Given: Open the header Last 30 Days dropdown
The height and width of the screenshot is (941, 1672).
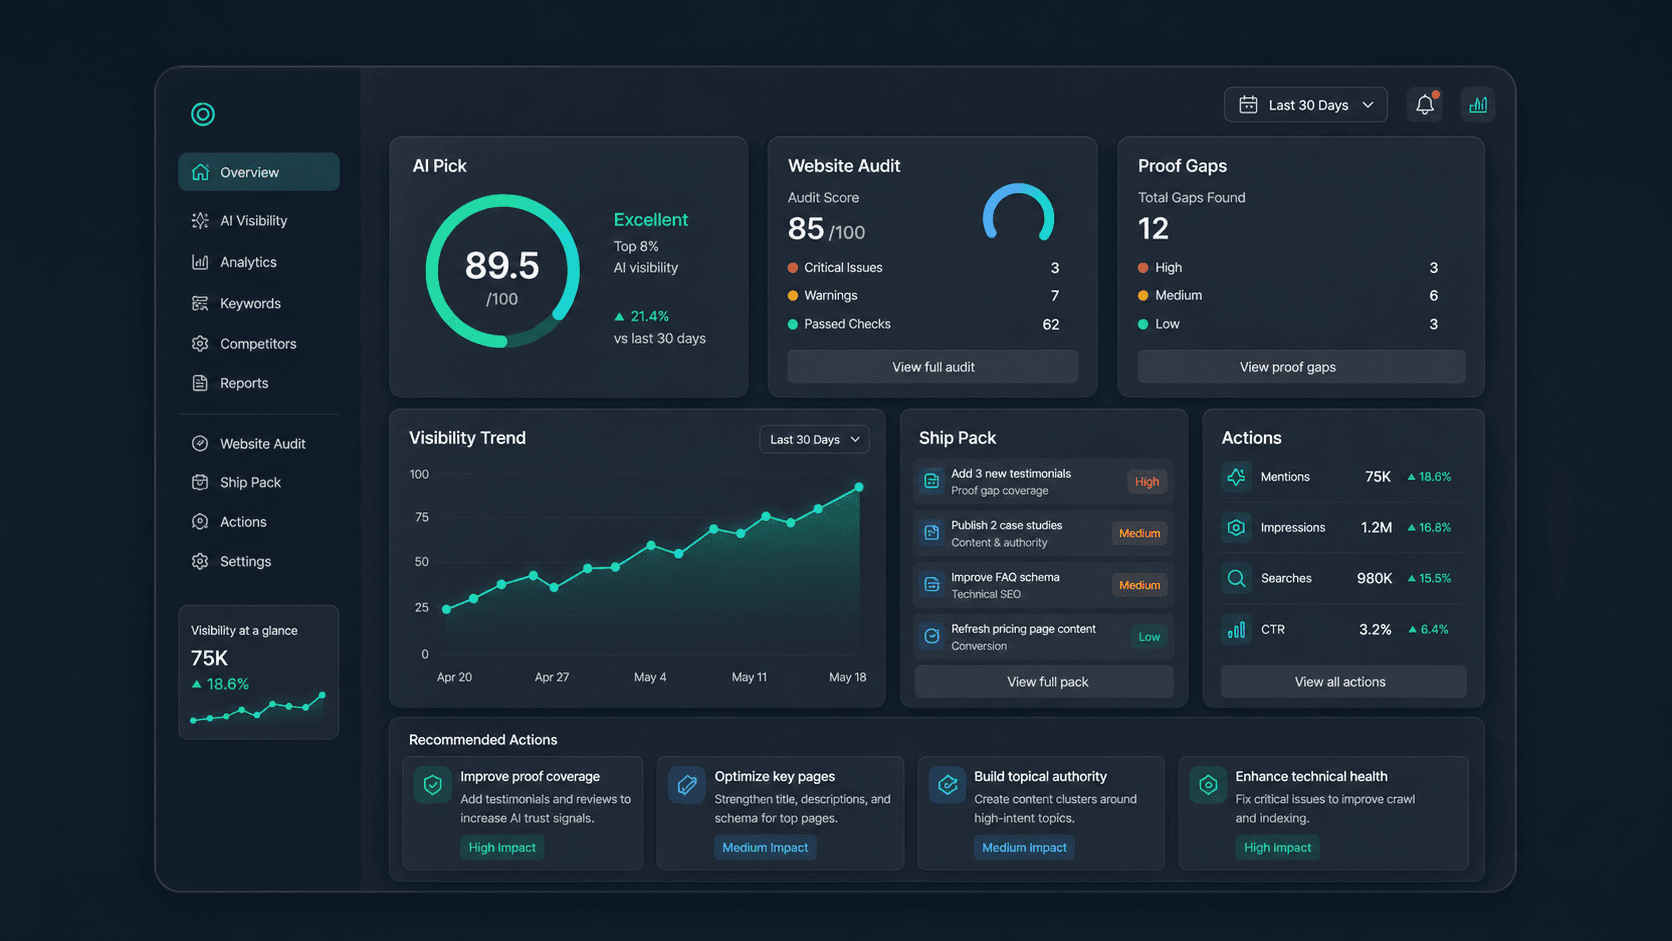Looking at the screenshot, I should (1305, 105).
